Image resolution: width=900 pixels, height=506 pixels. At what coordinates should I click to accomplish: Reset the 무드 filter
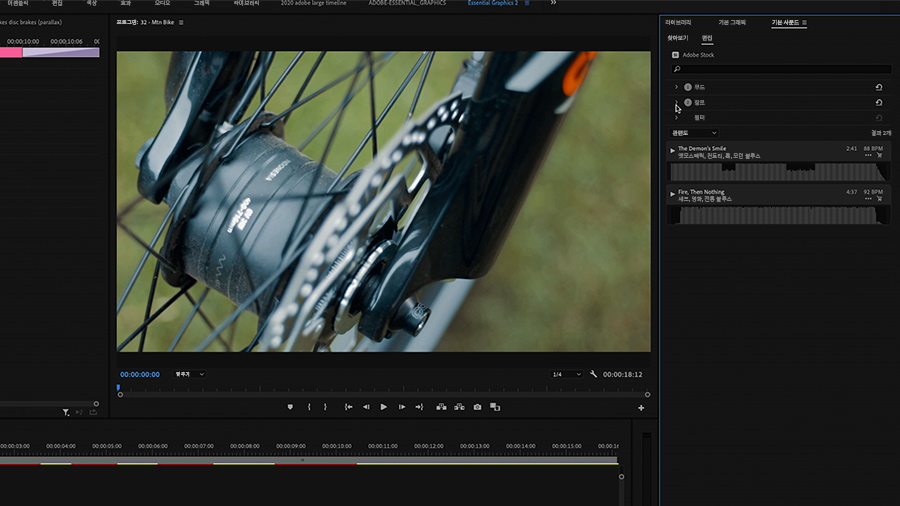click(879, 87)
